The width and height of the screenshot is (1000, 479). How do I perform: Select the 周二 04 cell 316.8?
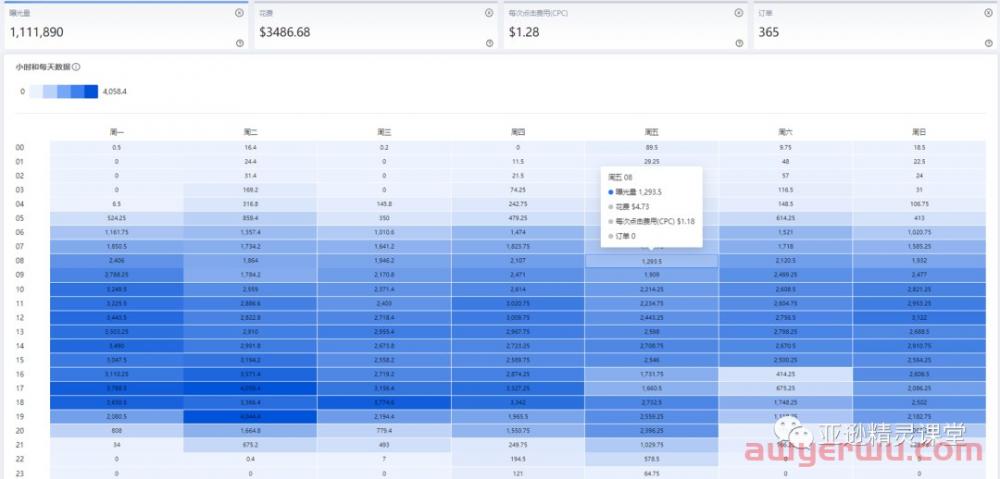(250, 204)
